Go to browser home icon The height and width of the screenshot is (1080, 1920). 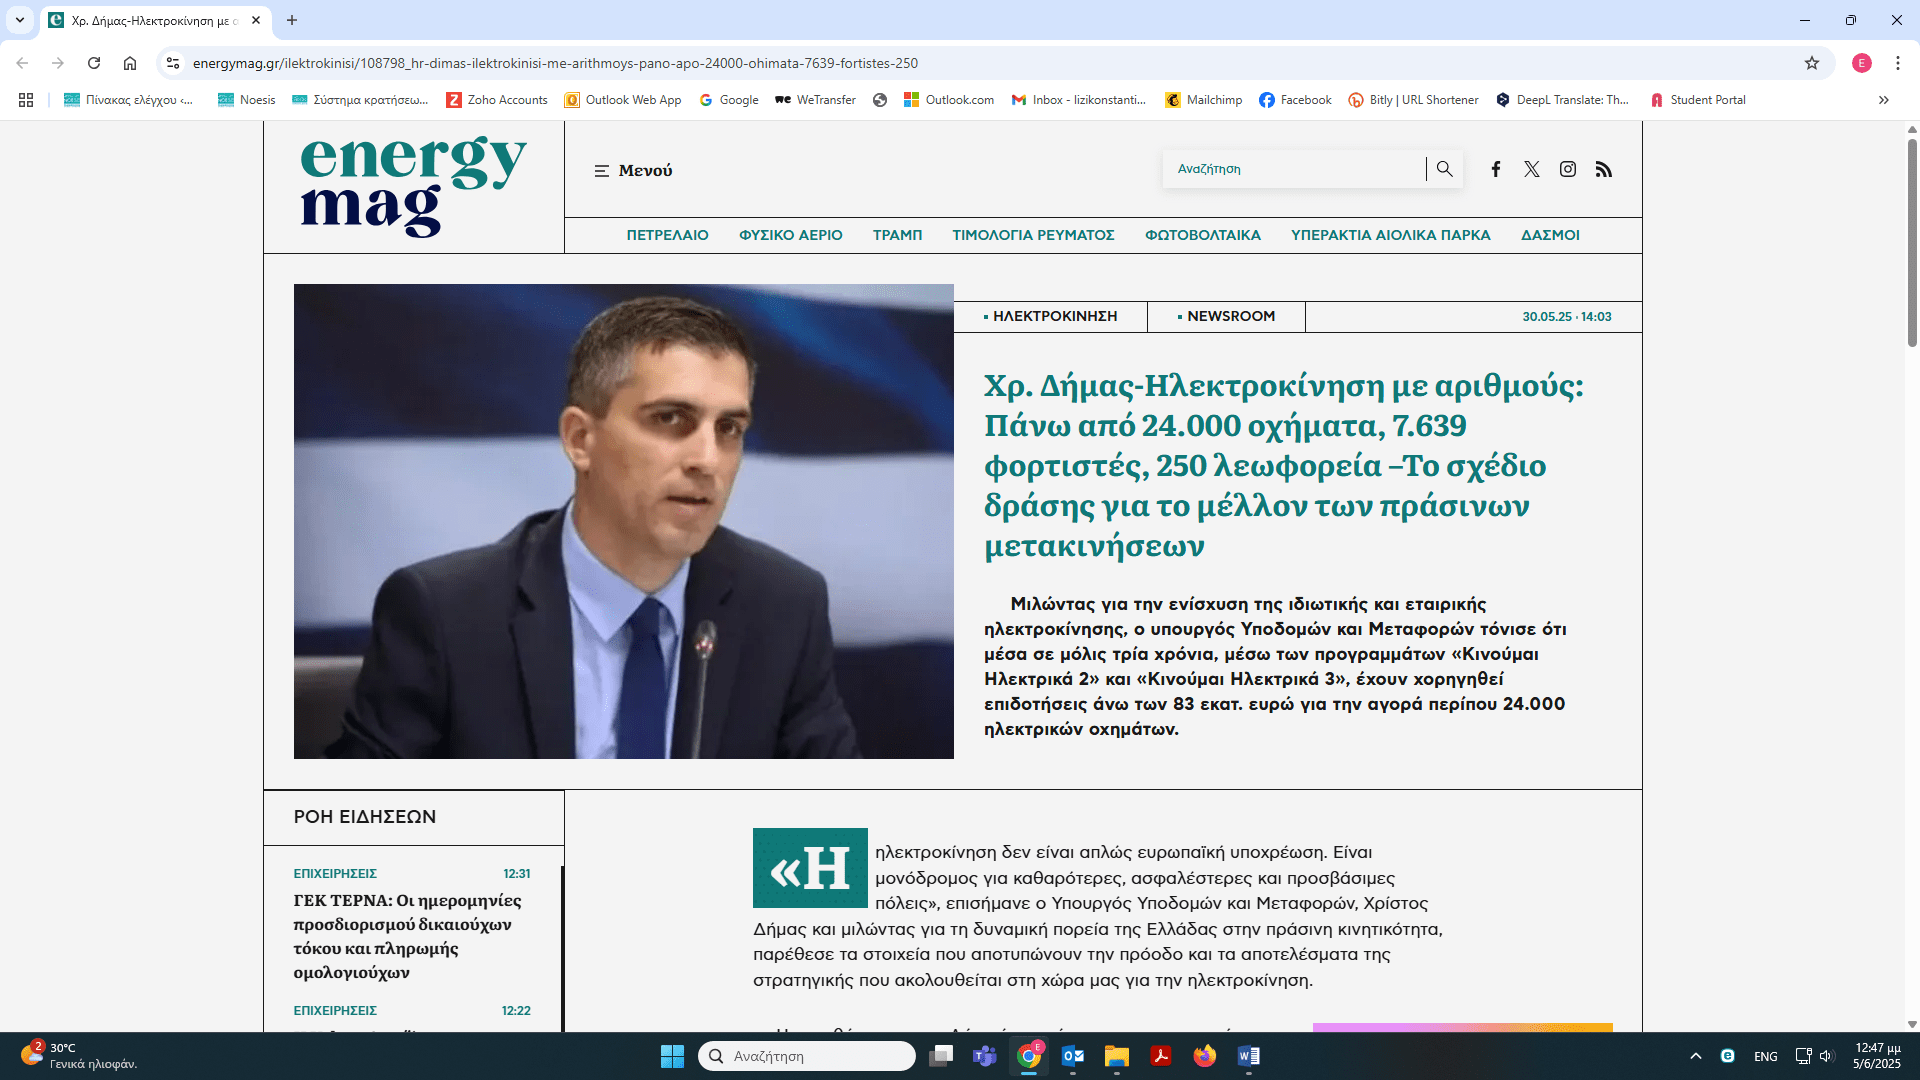(130, 63)
